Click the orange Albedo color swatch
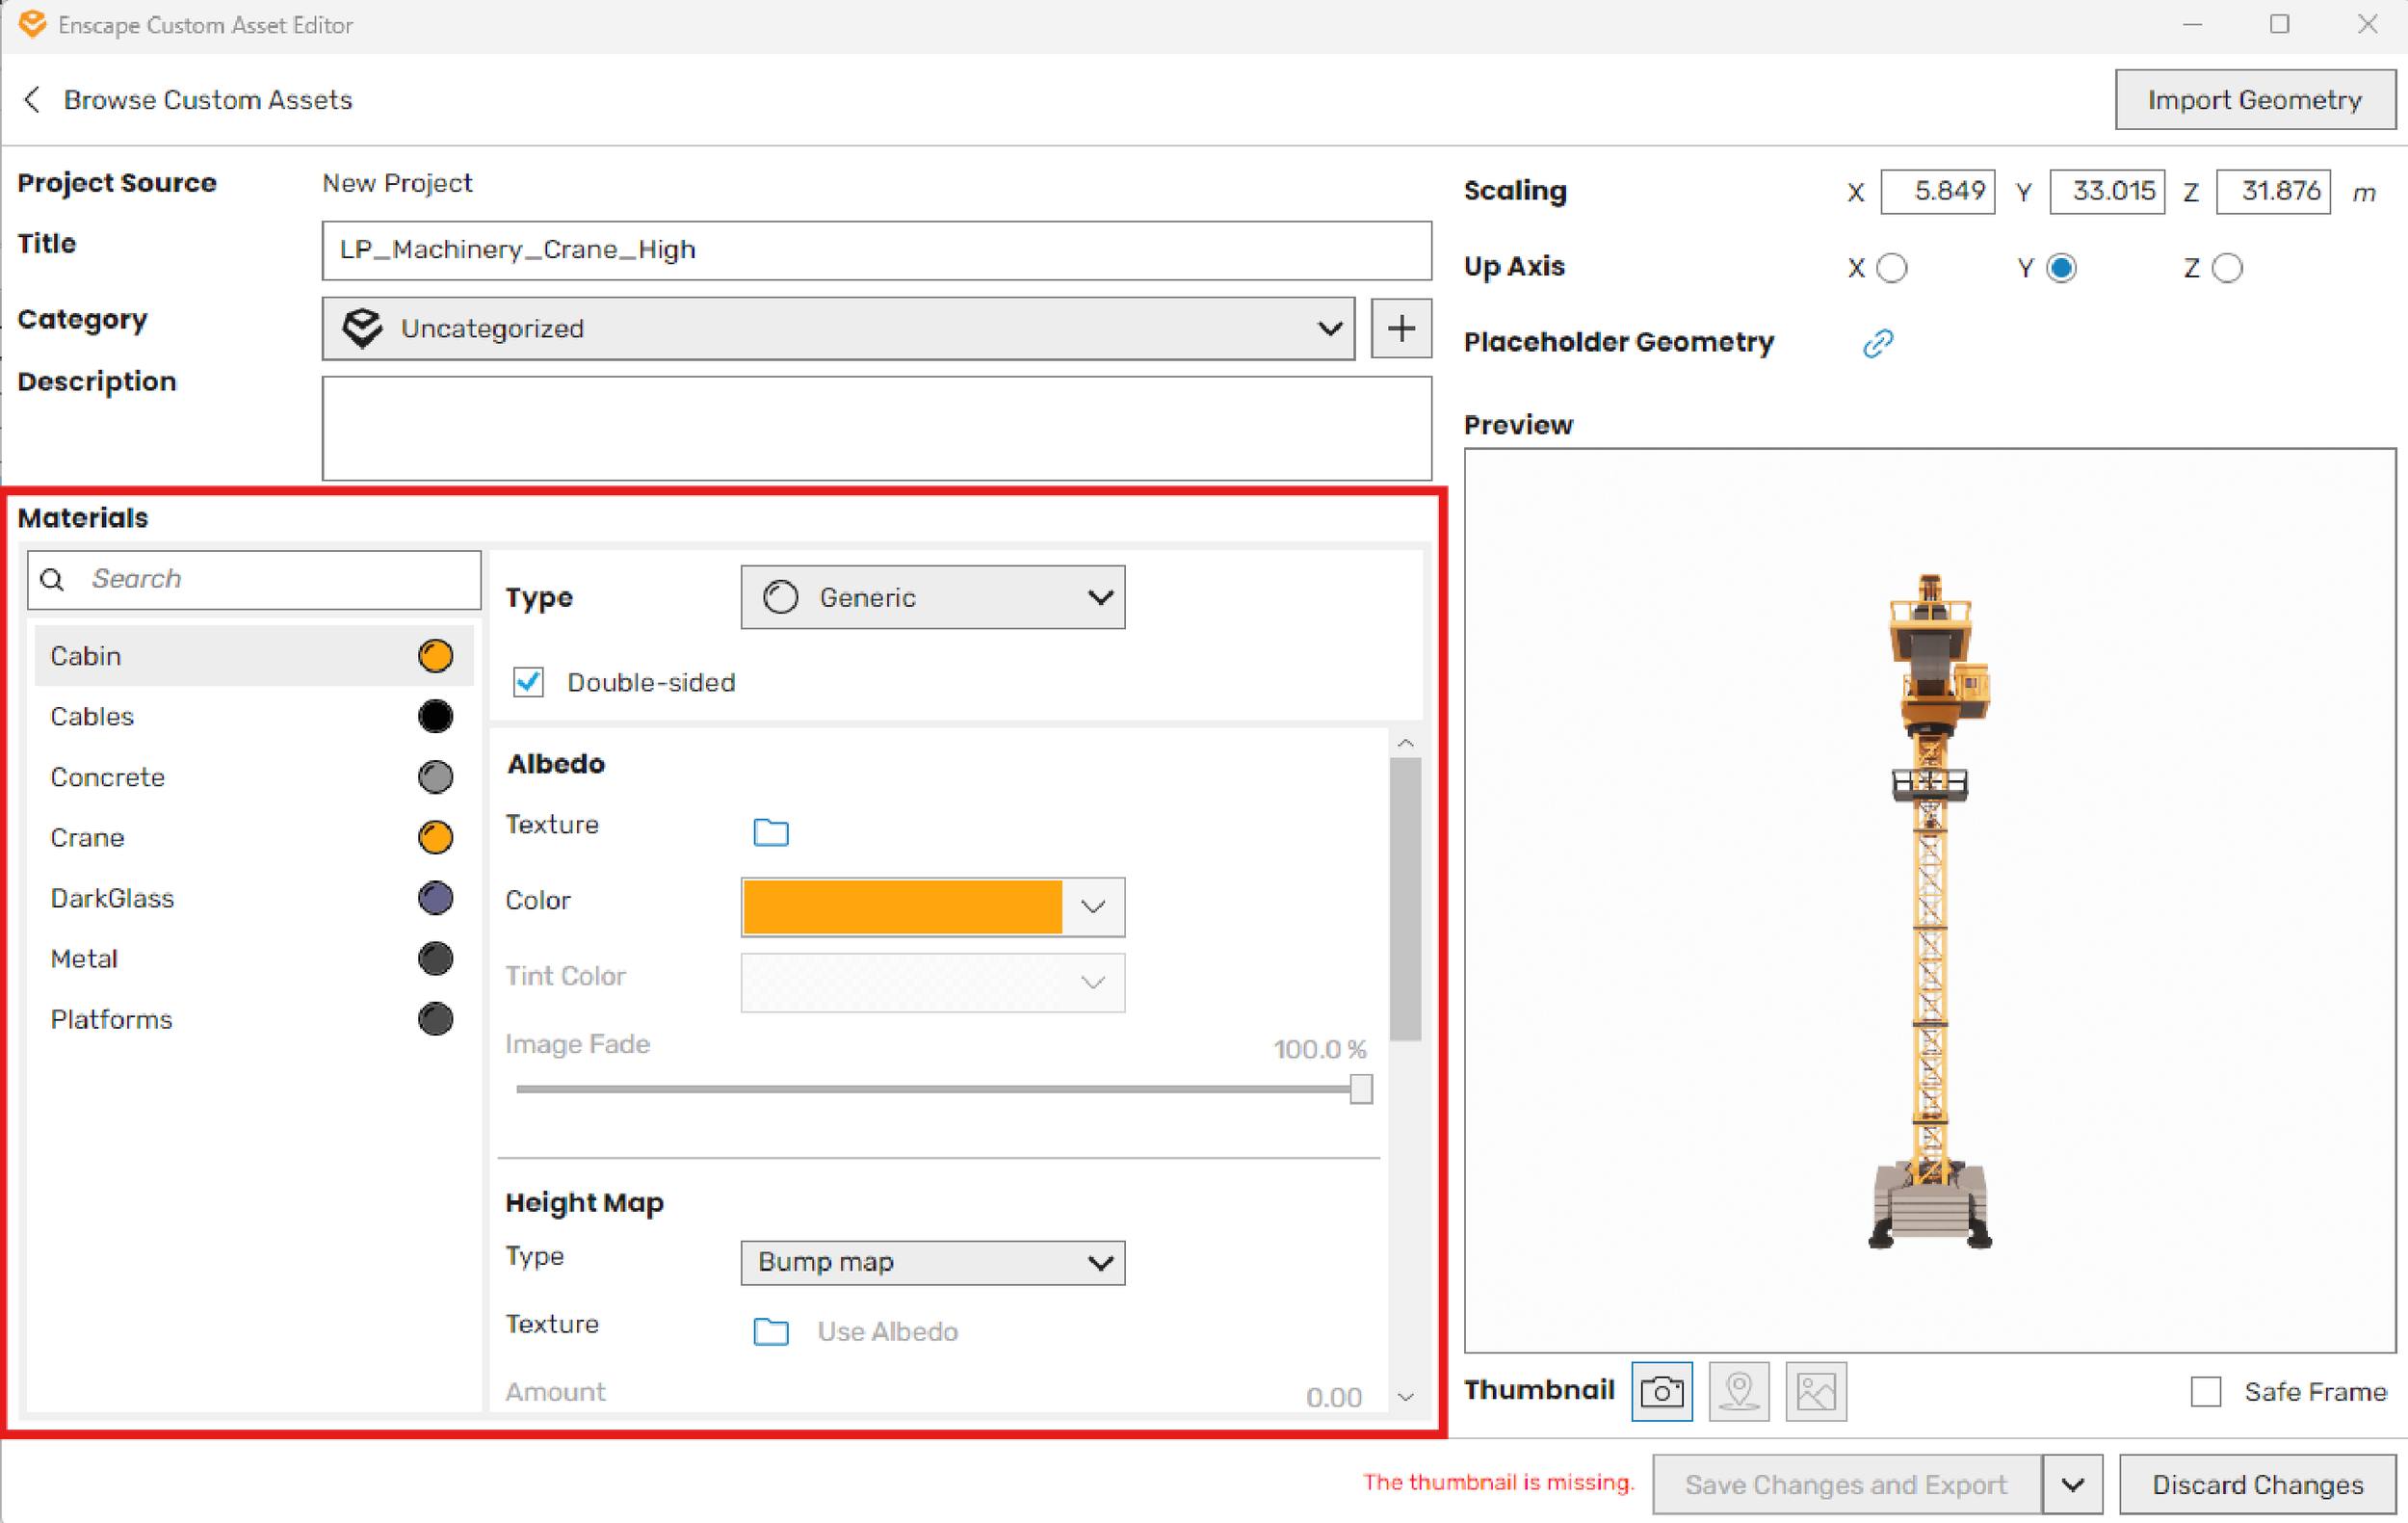 pyautogui.click(x=901, y=906)
